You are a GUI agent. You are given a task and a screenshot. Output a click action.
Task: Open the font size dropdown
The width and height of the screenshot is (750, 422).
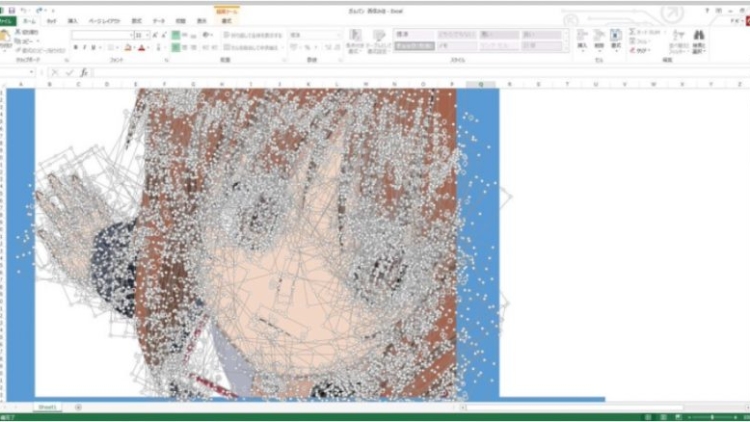pyautogui.click(x=141, y=34)
